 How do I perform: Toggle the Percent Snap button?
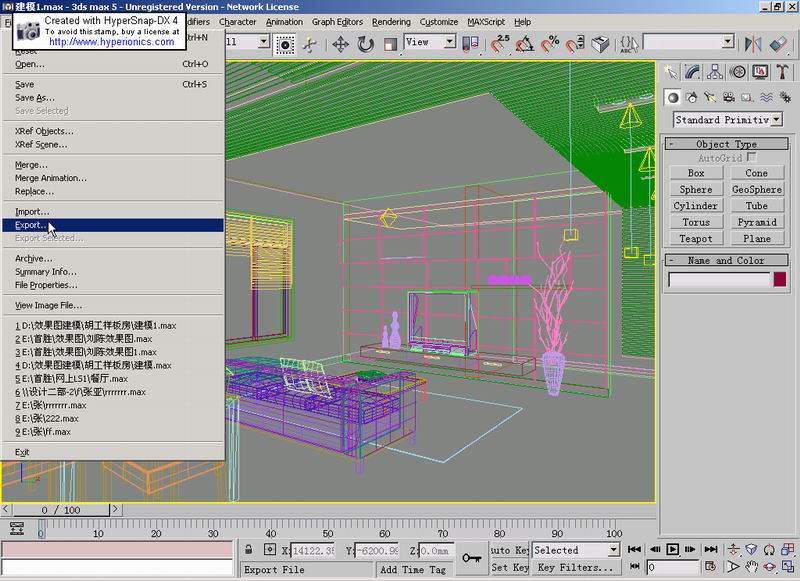point(550,44)
